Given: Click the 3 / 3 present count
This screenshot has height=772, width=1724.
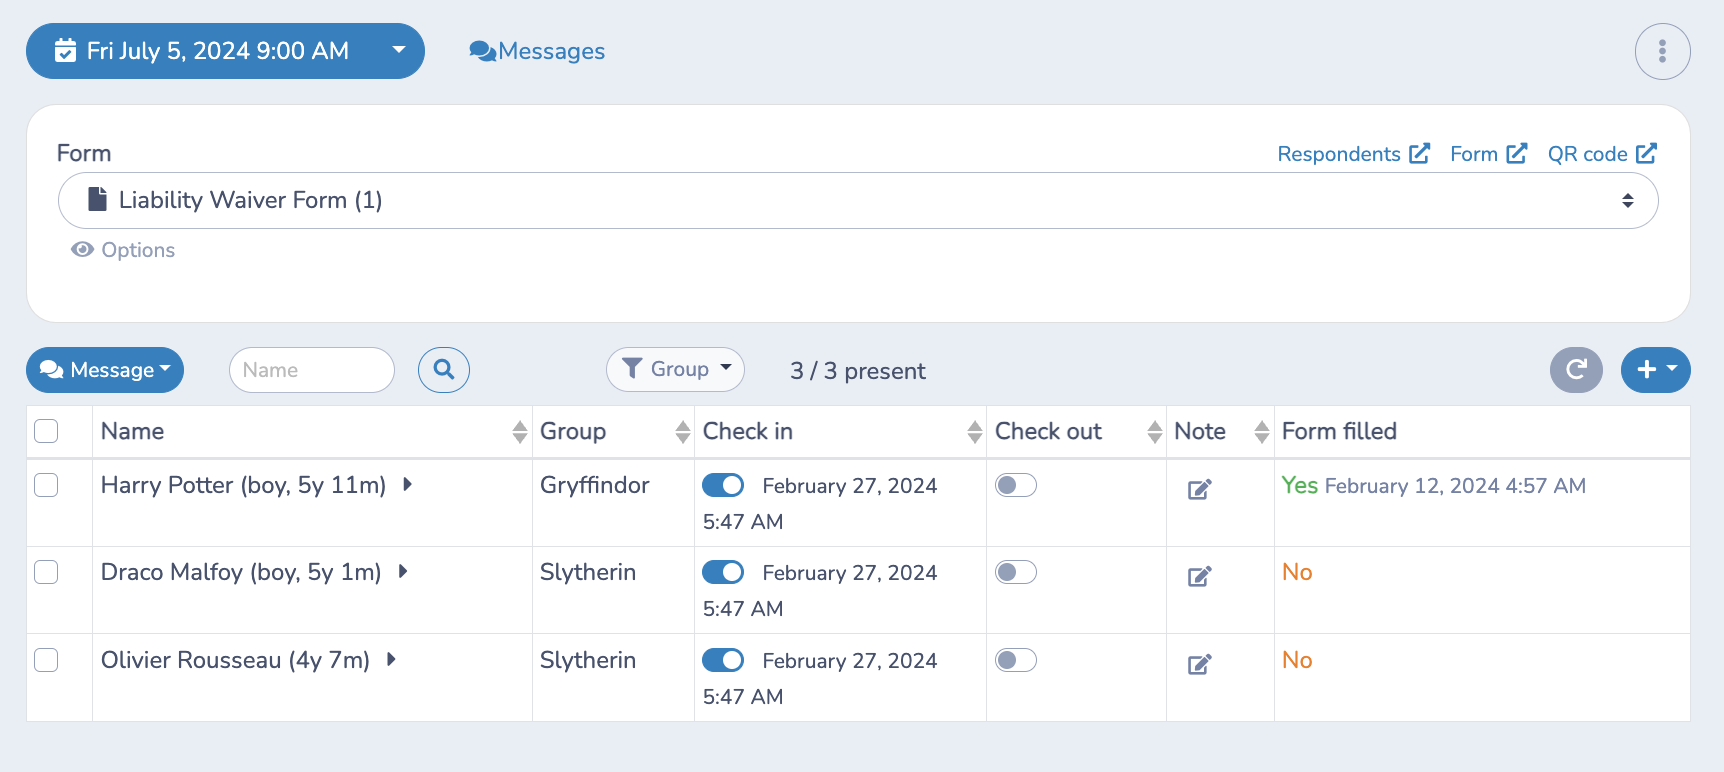Looking at the screenshot, I should pyautogui.click(x=858, y=371).
